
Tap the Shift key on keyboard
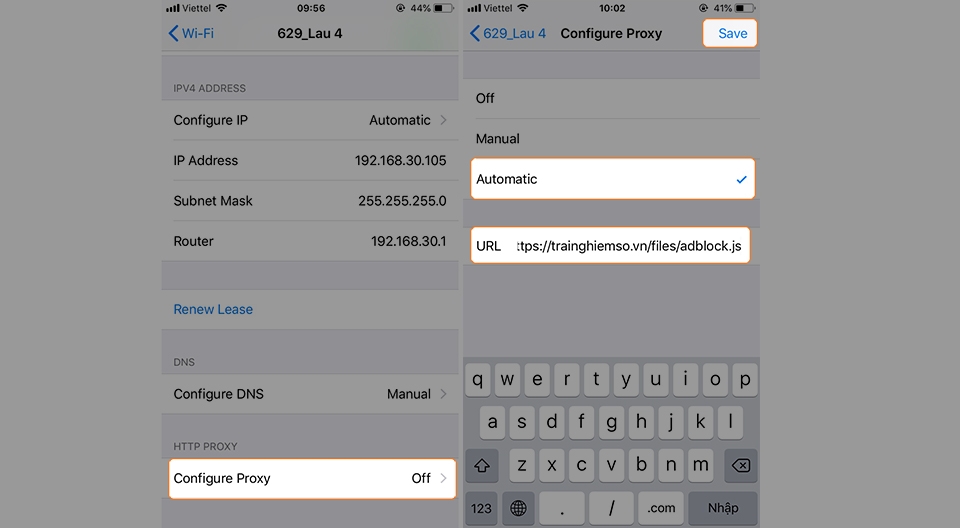tap(482, 465)
